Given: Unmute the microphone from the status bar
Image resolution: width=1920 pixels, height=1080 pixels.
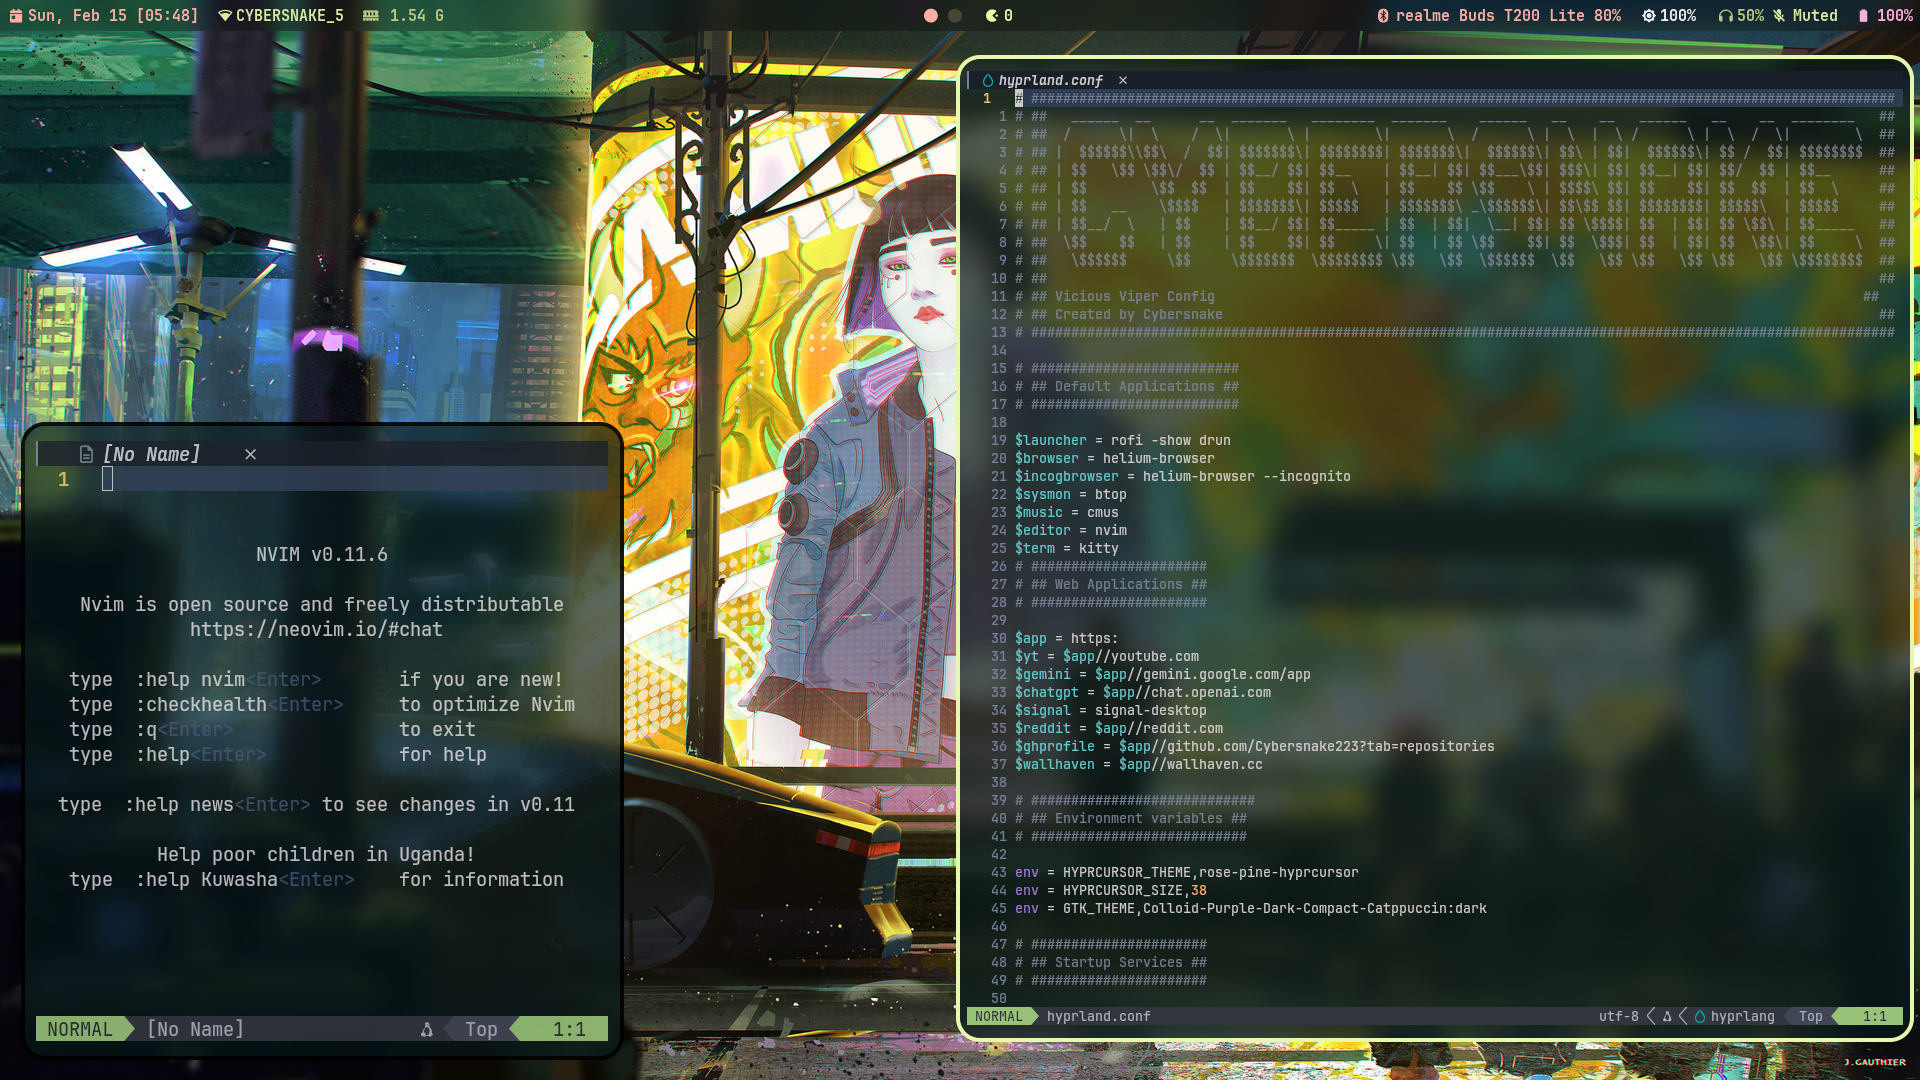Looking at the screenshot, I should [x=1781, y=15].
